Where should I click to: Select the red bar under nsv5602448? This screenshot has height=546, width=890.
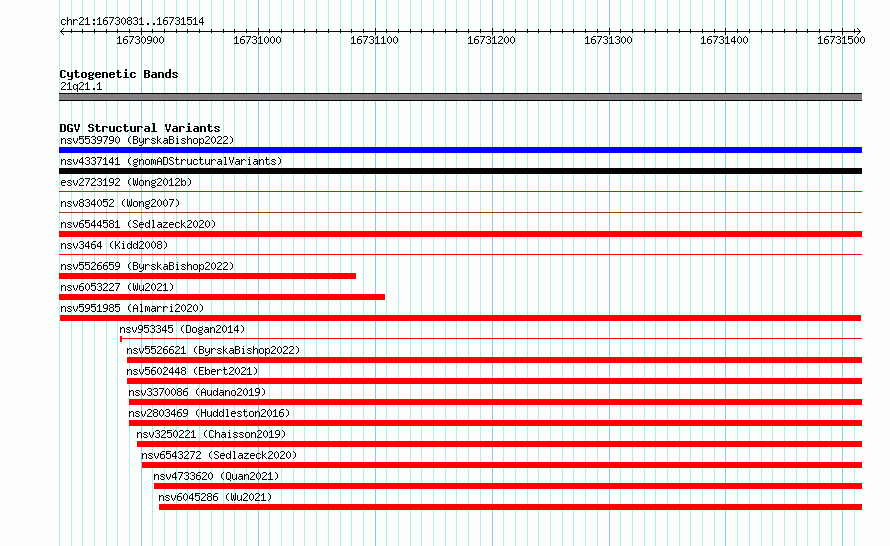494,381
